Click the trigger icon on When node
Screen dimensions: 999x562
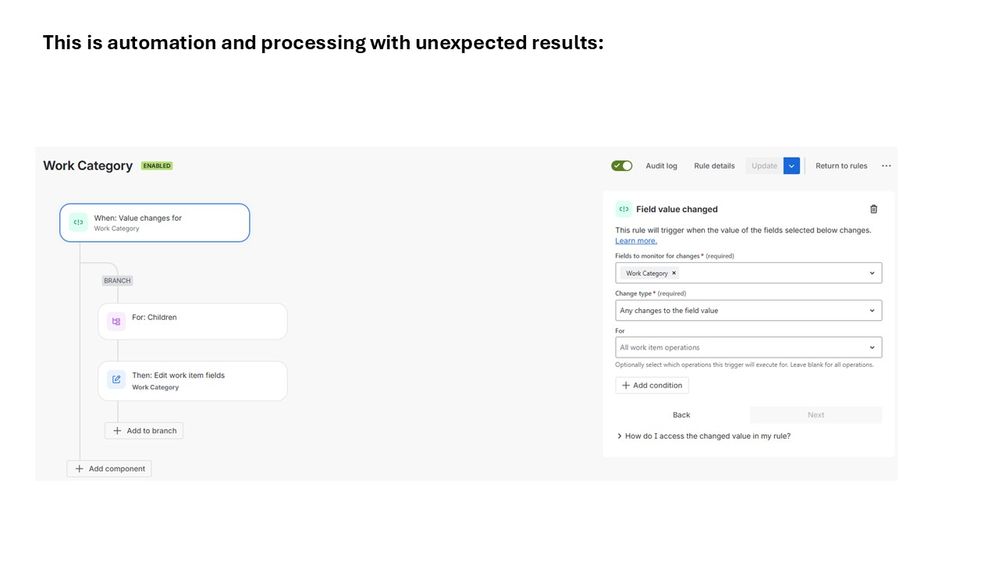coord(78,222)
